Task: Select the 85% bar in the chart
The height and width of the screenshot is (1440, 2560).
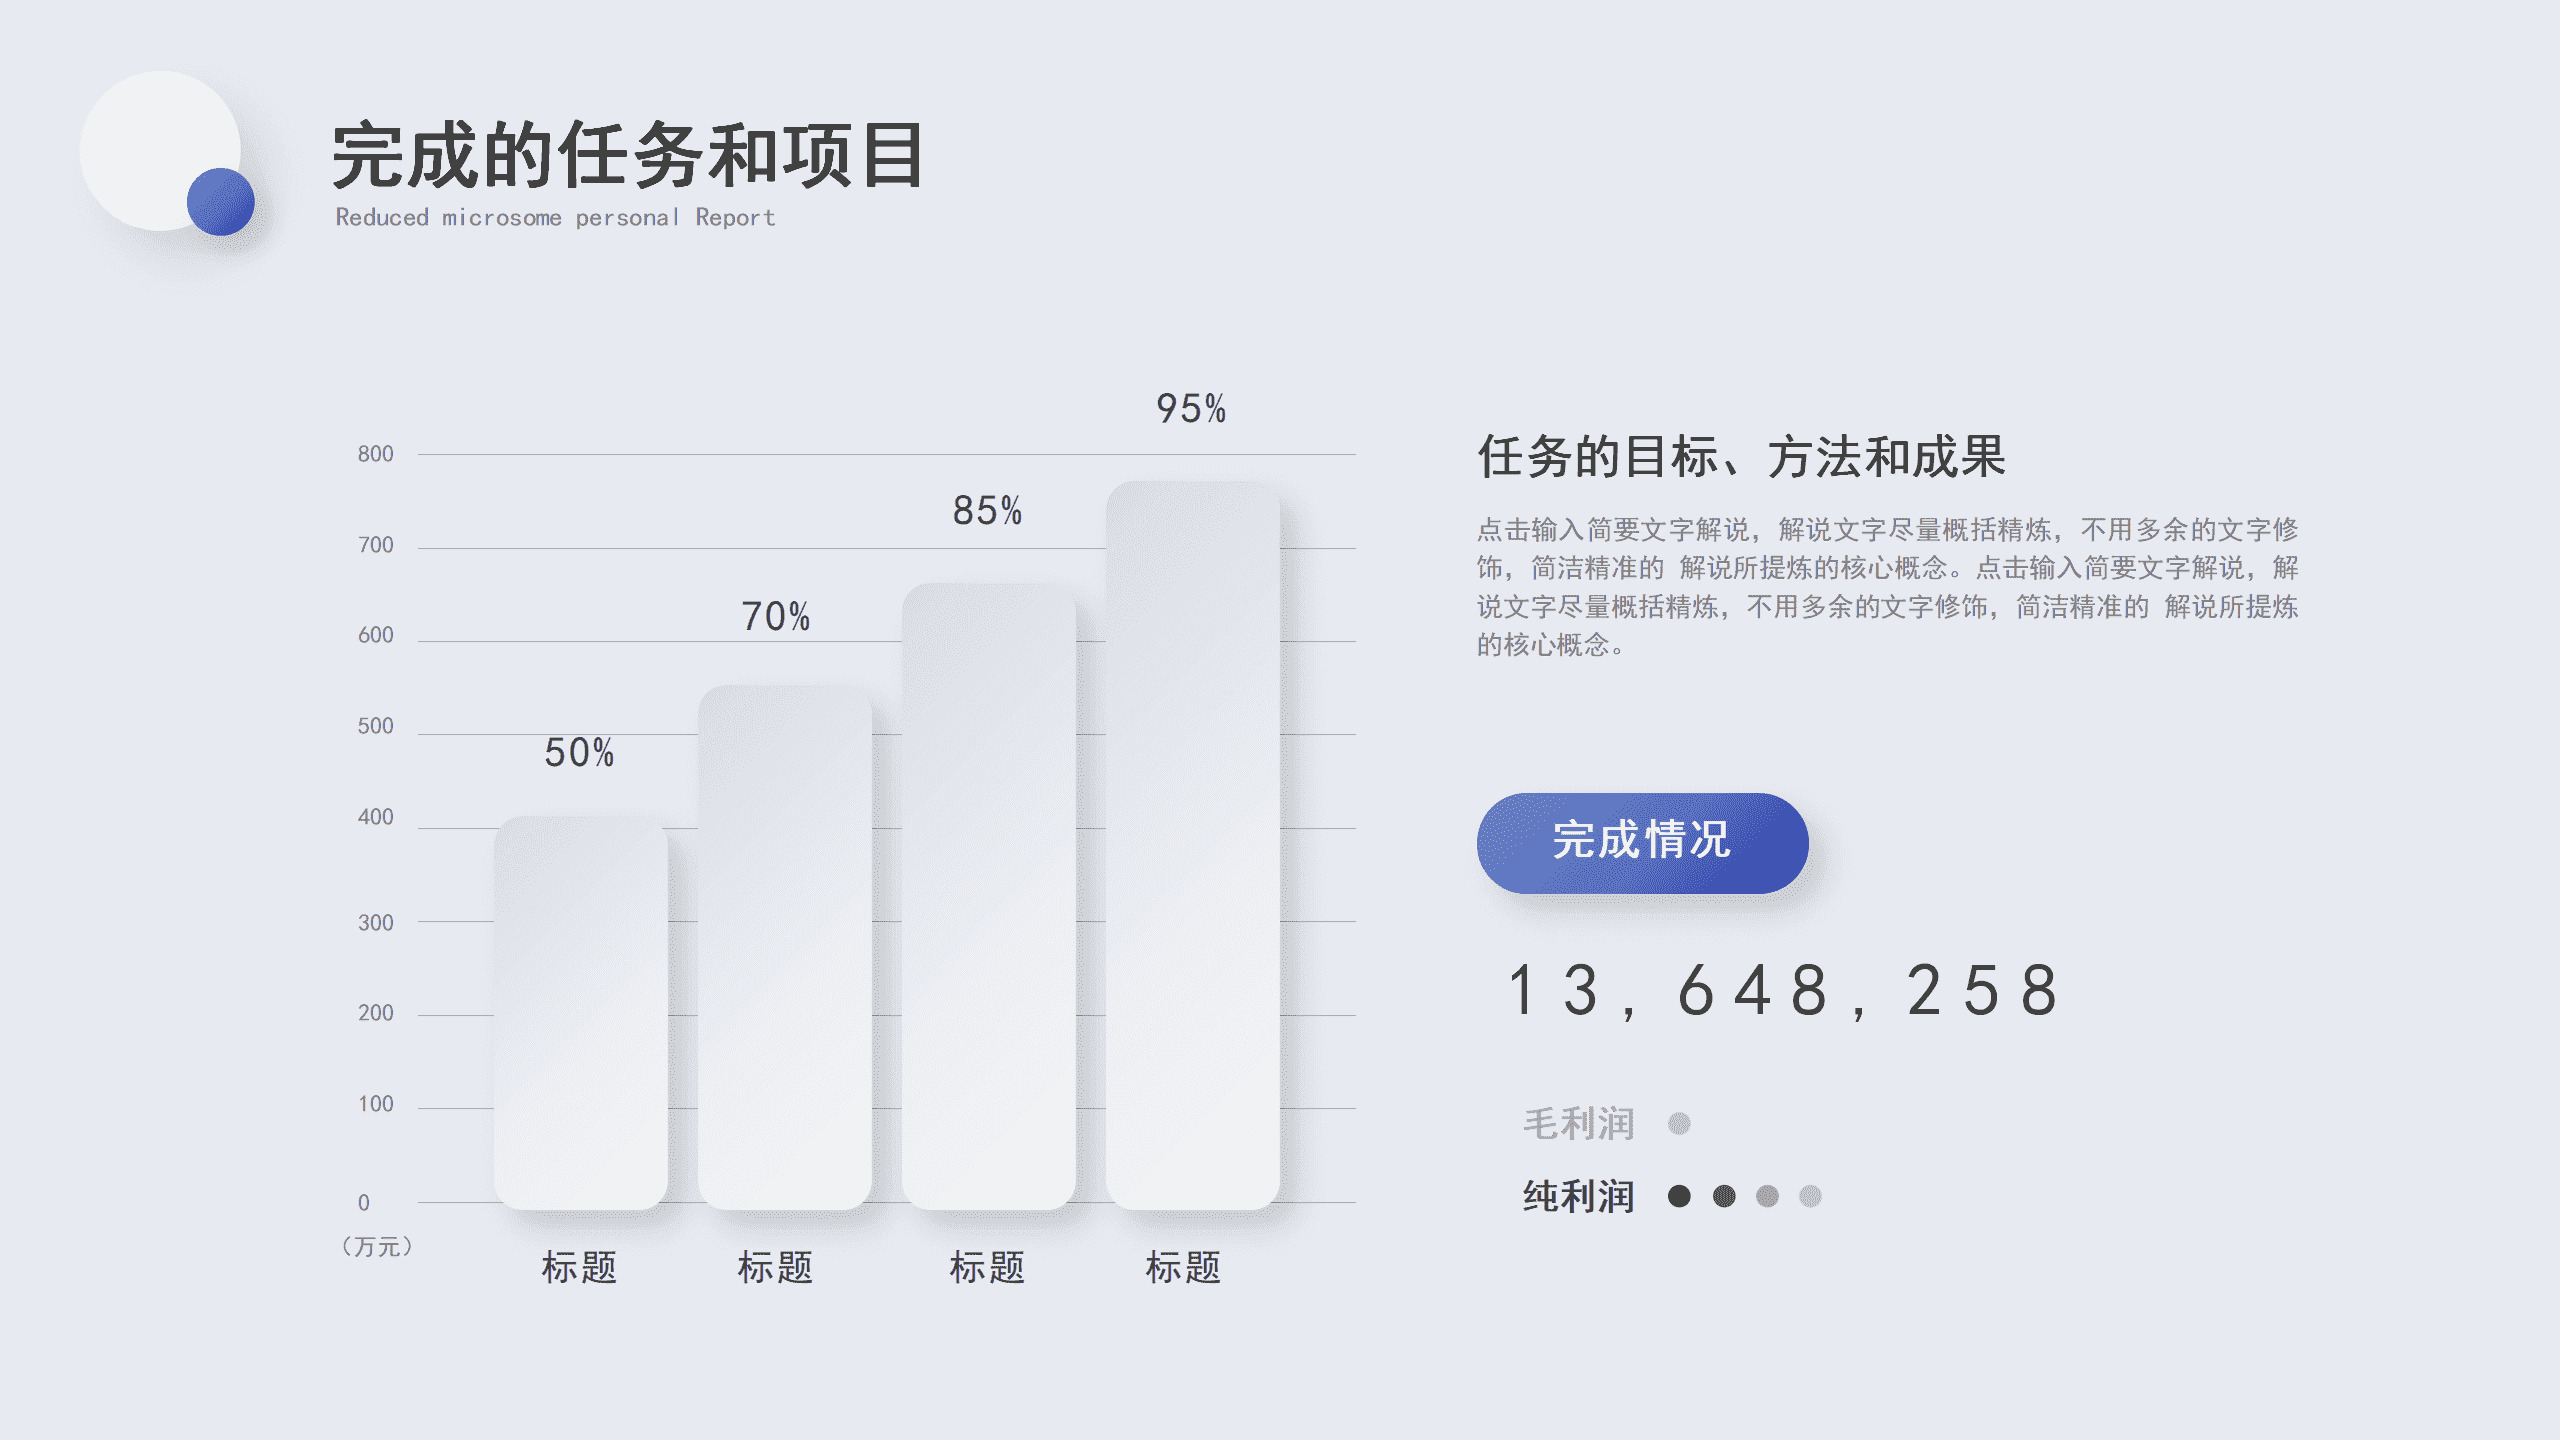Action: 989,895
